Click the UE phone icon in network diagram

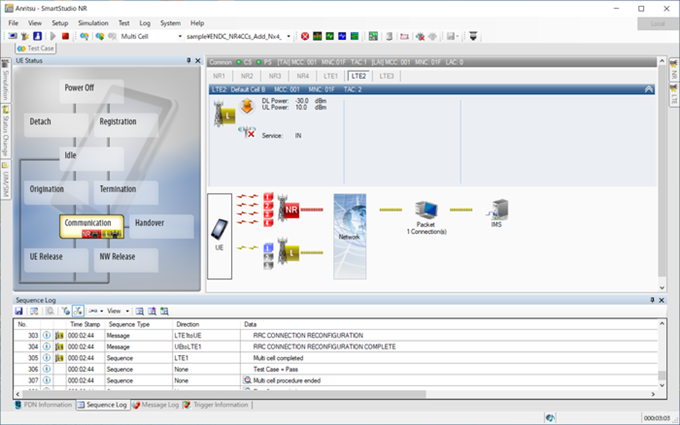pyautogui.click(x=219, y=229)
